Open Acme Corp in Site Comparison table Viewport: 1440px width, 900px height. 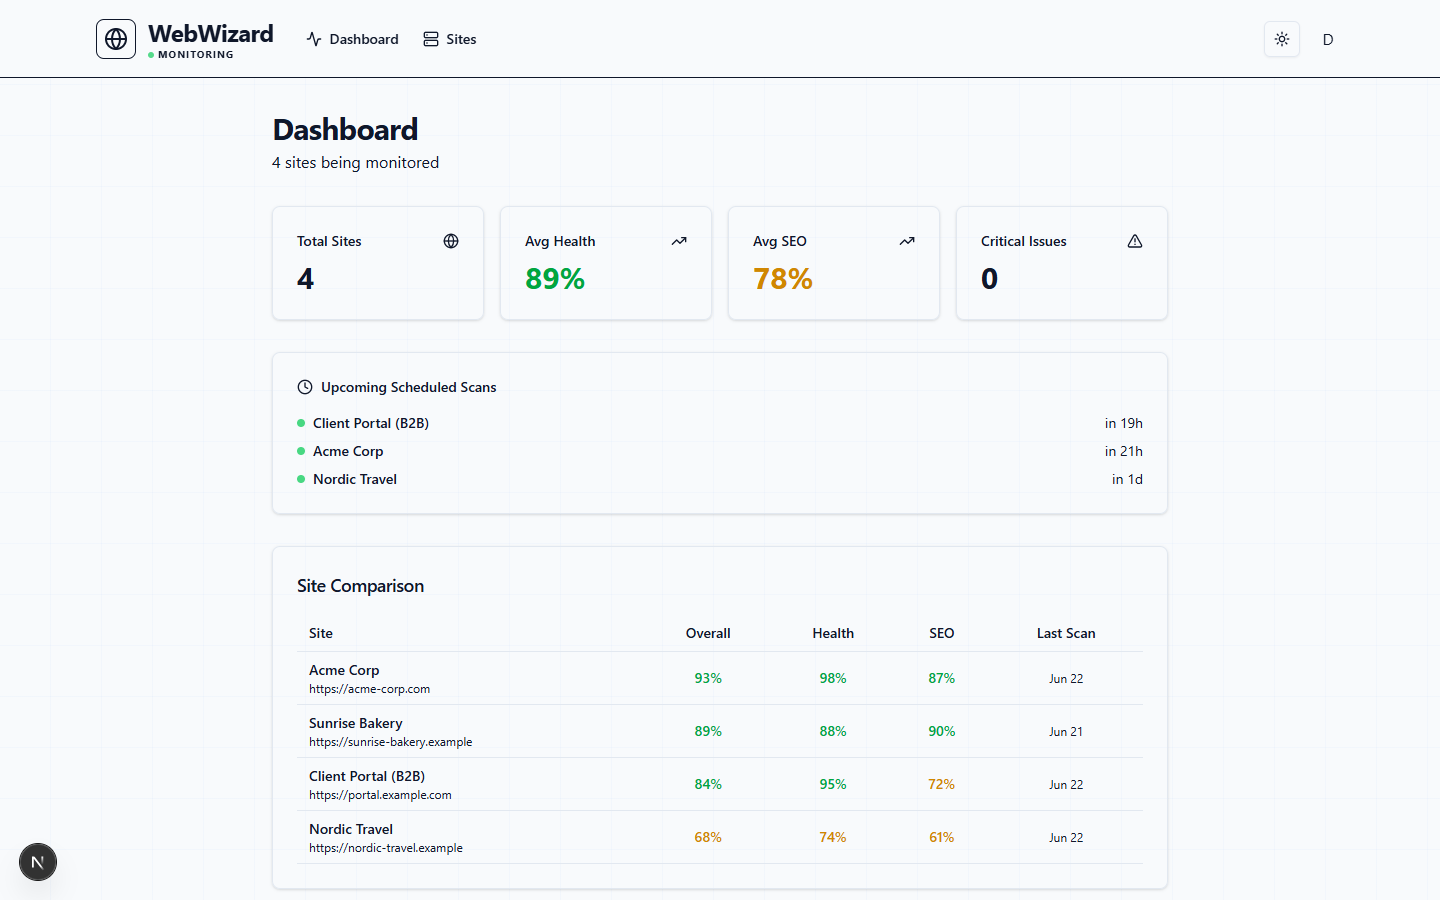344,670
